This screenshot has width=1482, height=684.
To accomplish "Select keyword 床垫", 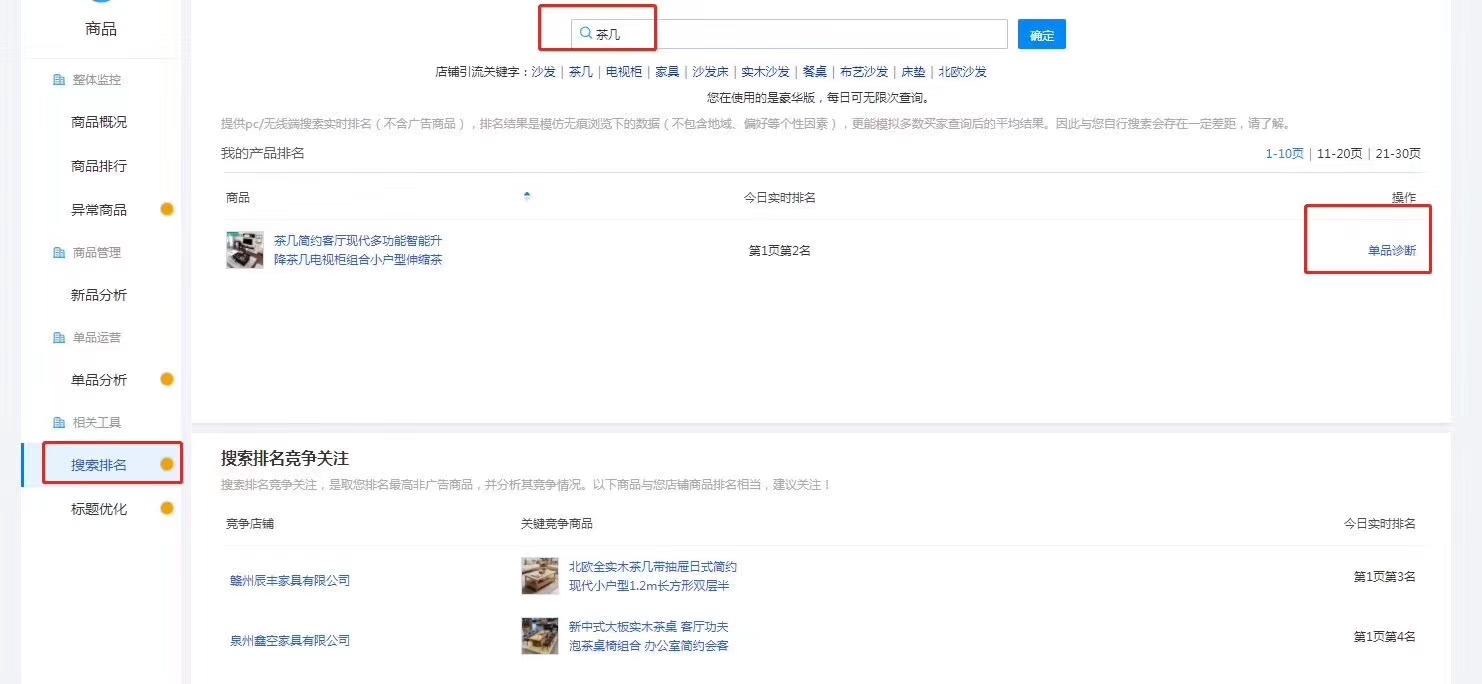I will click(x=913, y=72).
